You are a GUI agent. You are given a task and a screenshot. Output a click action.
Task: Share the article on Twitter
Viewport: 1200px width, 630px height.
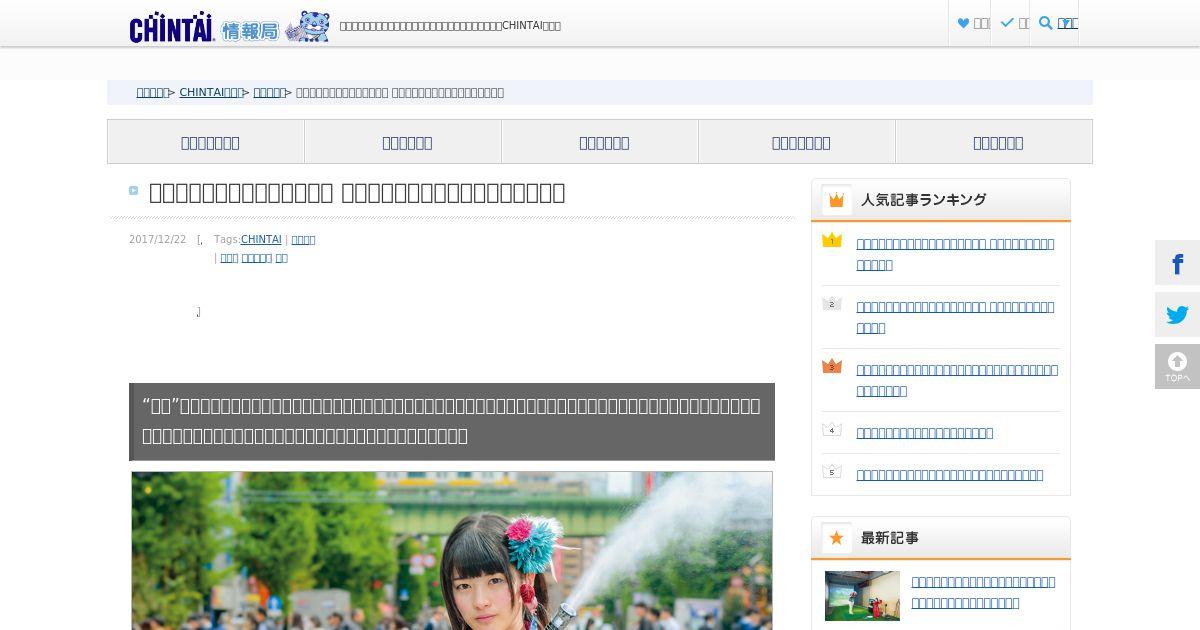tap(1178, 315)
